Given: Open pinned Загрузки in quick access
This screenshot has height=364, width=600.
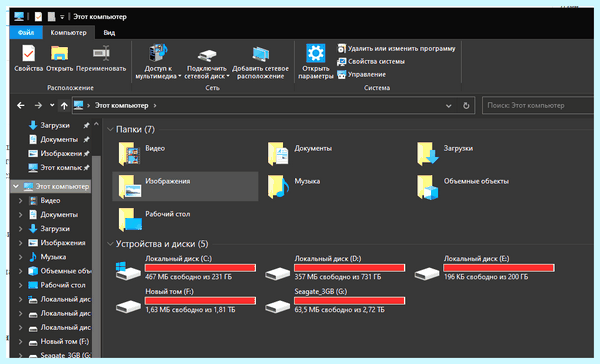Looking at the screenshot, I should click(x=55, y=125).
